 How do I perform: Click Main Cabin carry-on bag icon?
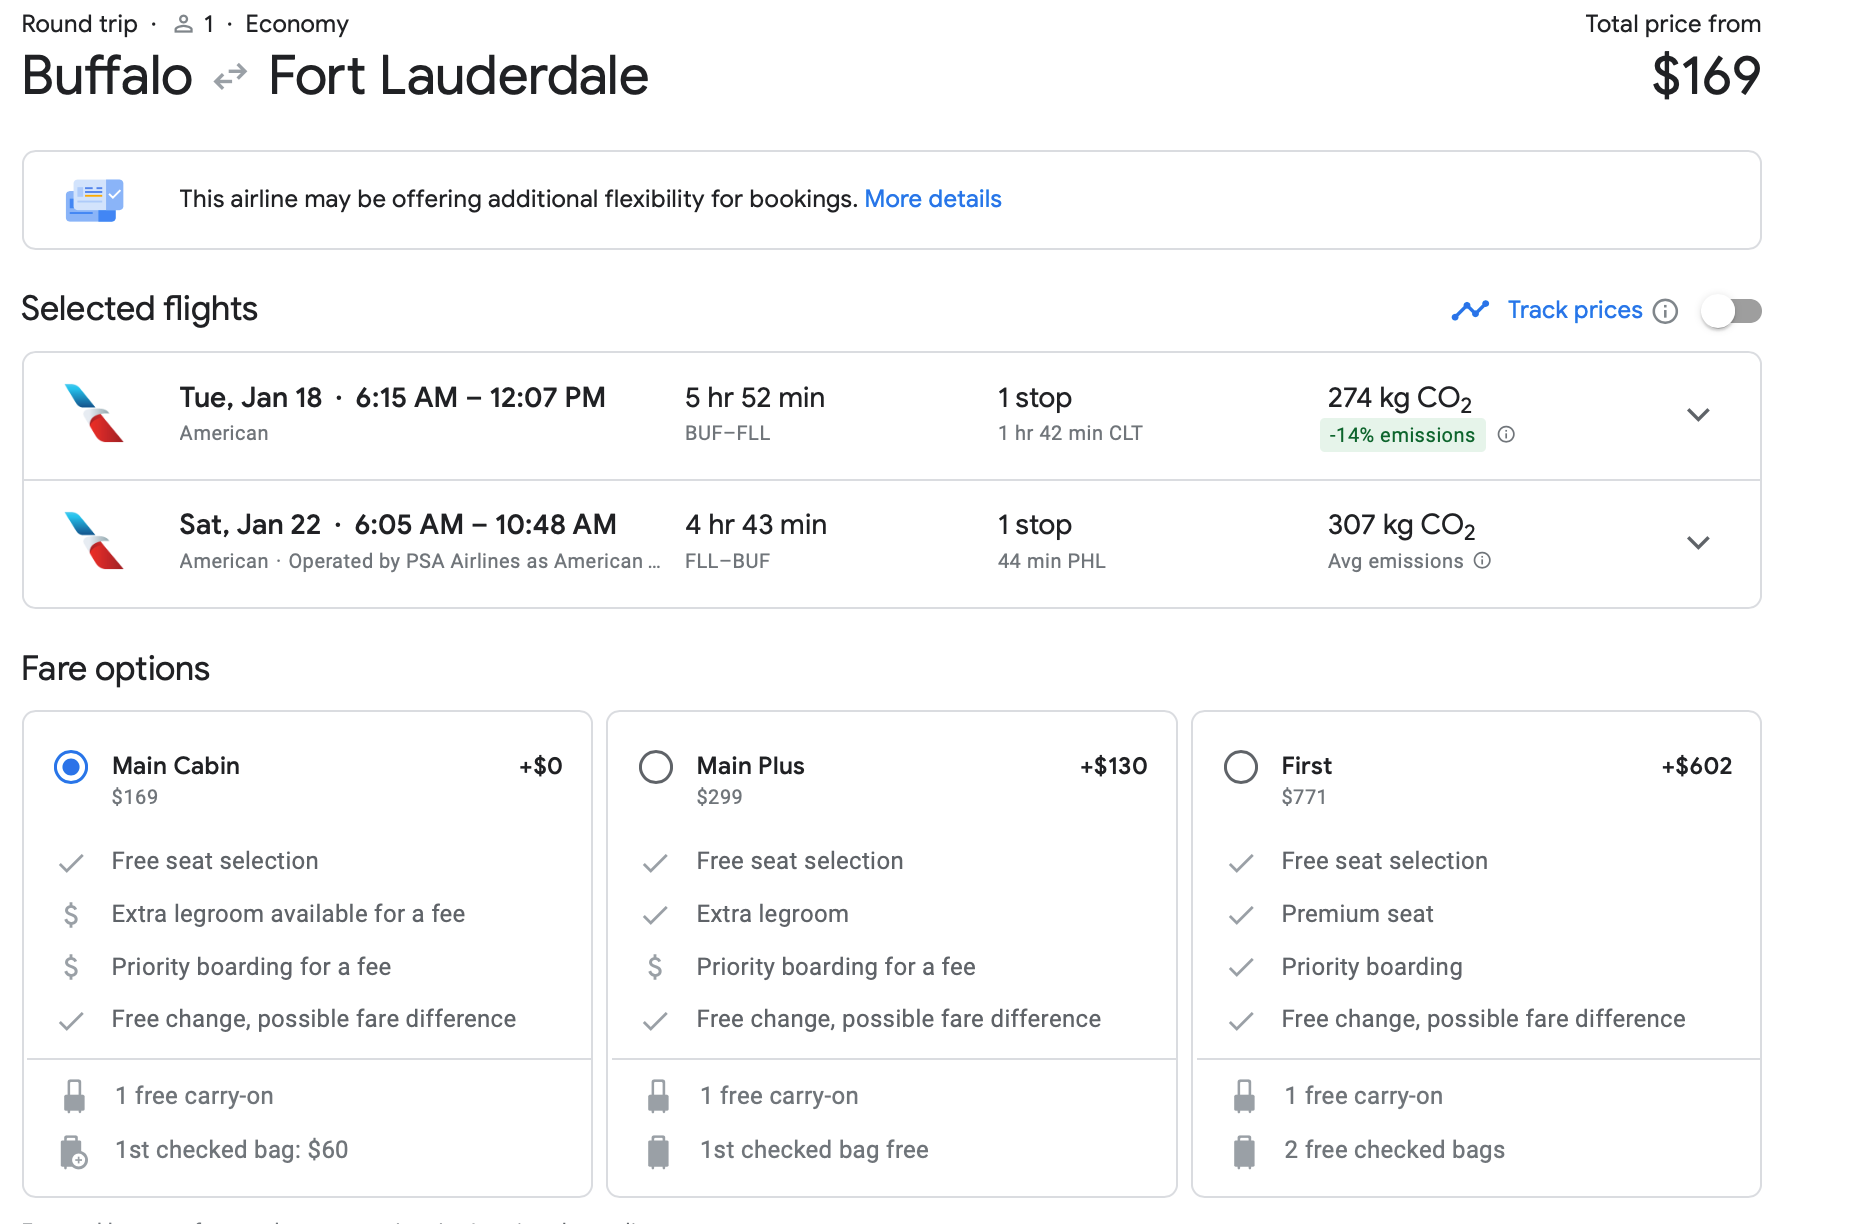(x=74, y=1096)
